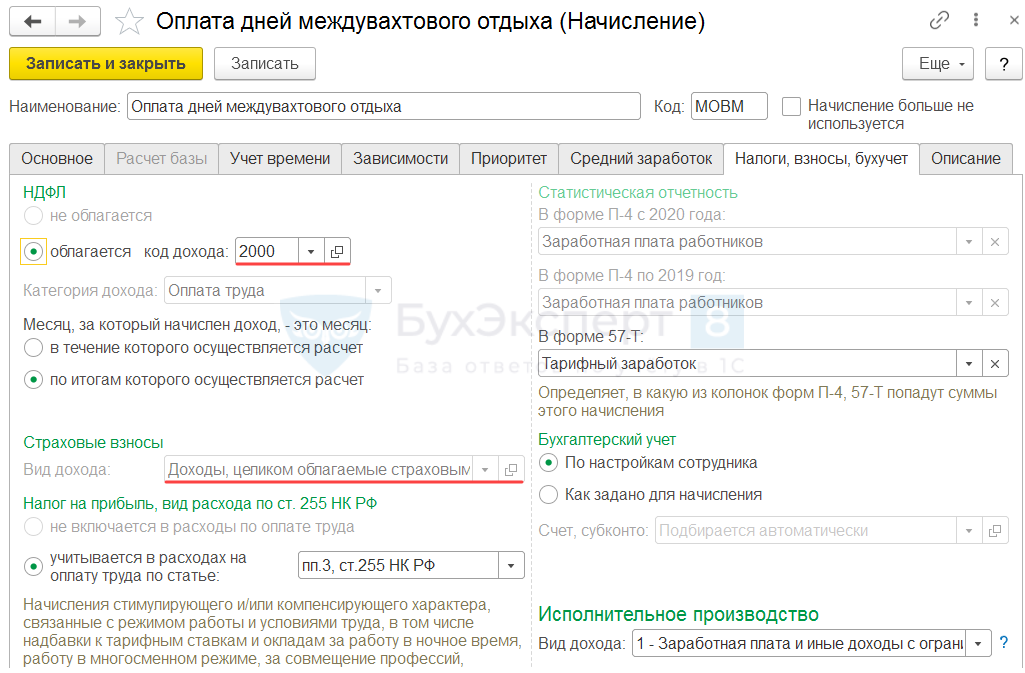Check 'Начисление больше не используется' checkbox
This screenshot has width=1025, height=673.
click(792, 106)
